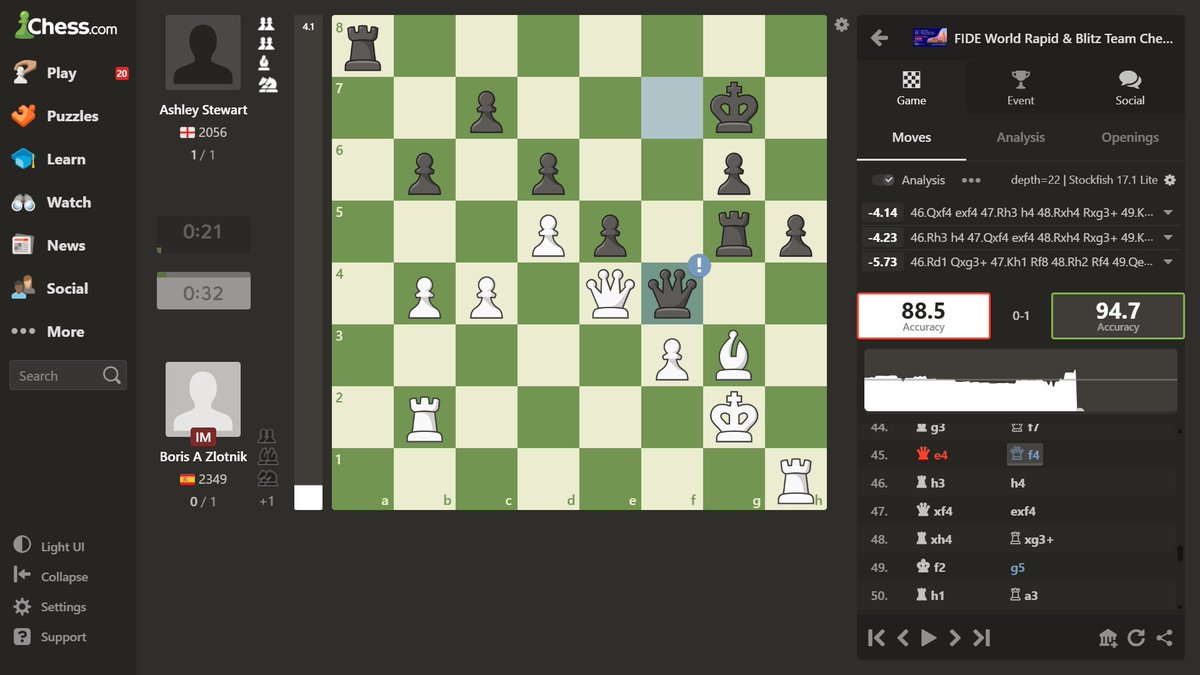Expand the -5.73 engine line
Viewport: 1200px width, 675px height.
click(x=1167, y=262)
